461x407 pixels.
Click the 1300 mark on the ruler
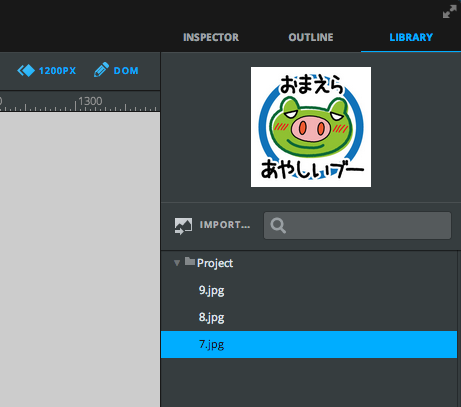(x=90, y=101)
